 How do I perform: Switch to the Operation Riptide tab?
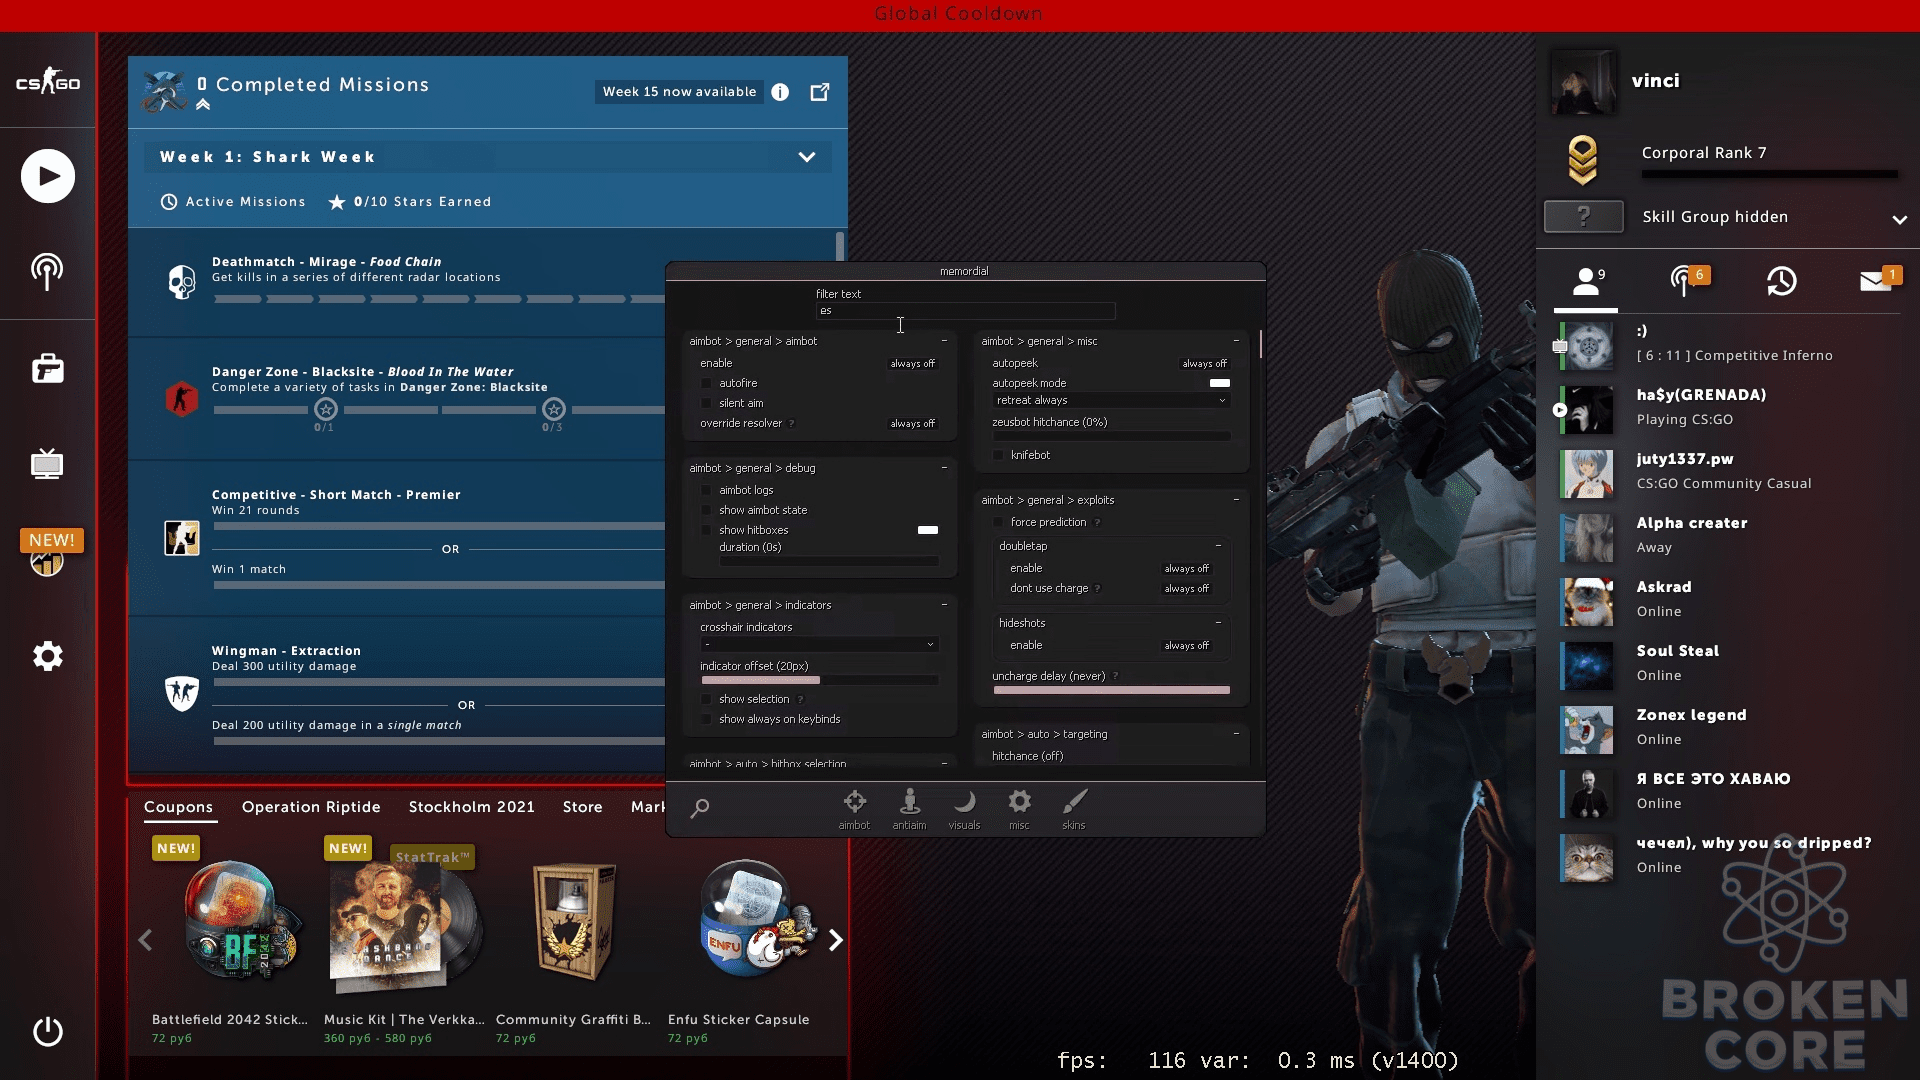click(311, 807)
